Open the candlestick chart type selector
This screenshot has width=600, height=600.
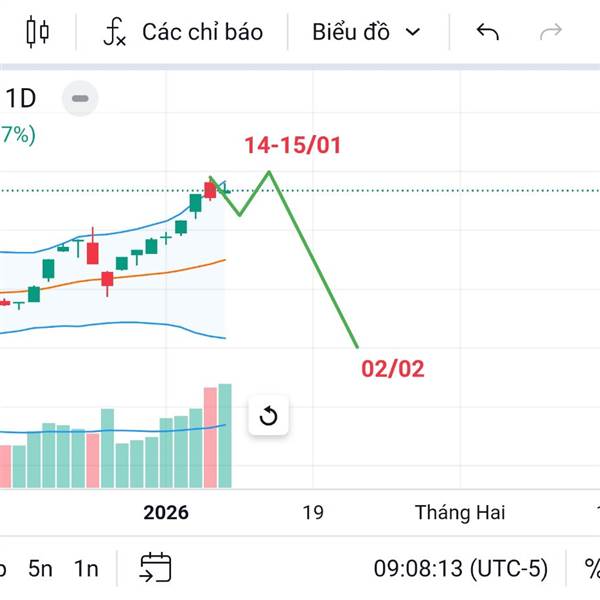38,32
